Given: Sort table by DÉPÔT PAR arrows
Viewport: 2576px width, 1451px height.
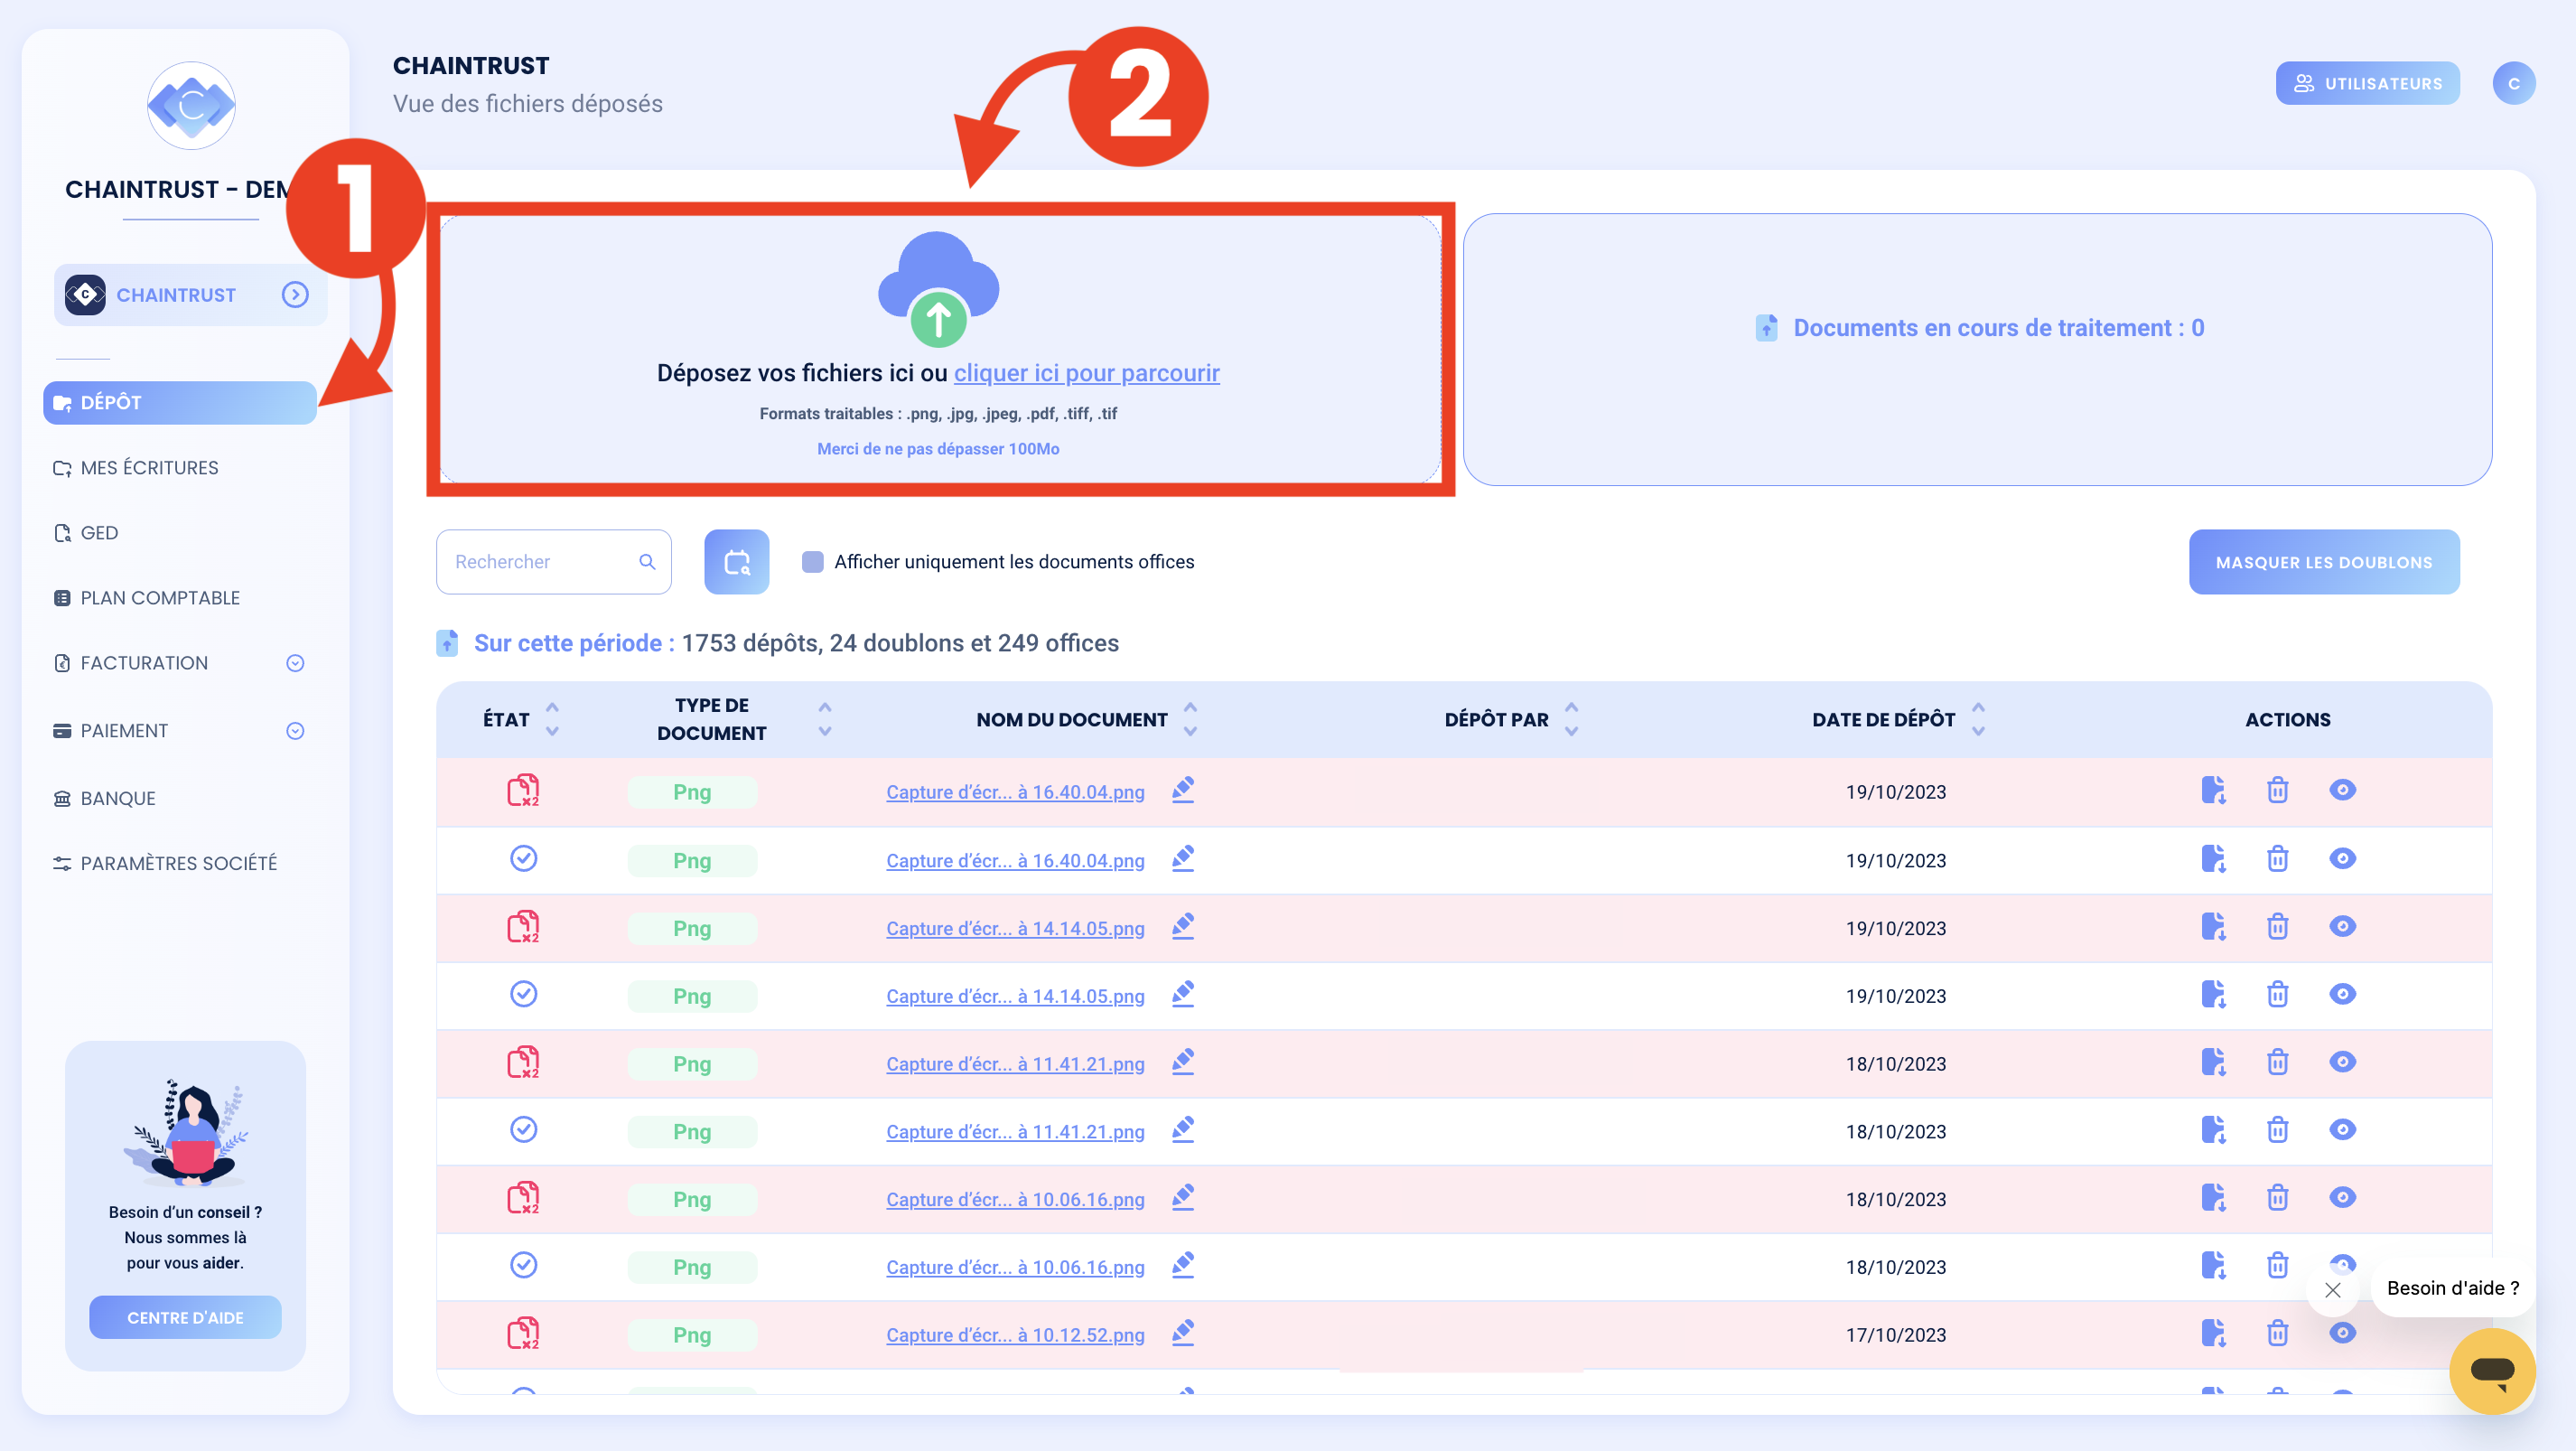Looking at the screenshot, I should 1571,719.
